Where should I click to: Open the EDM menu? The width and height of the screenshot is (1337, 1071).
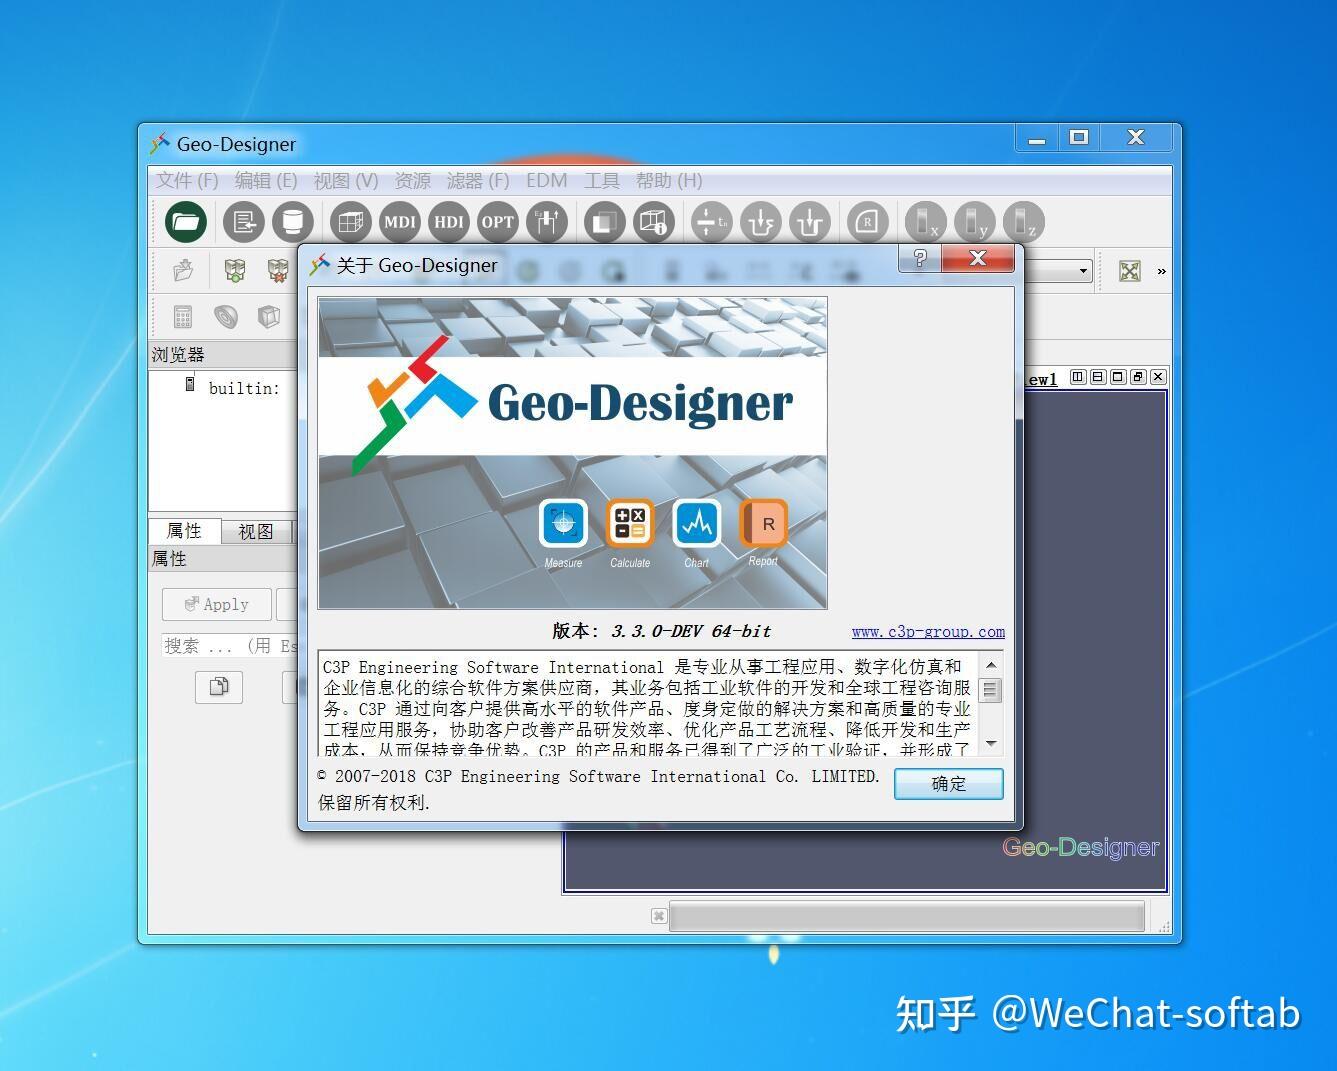(546, 181)
